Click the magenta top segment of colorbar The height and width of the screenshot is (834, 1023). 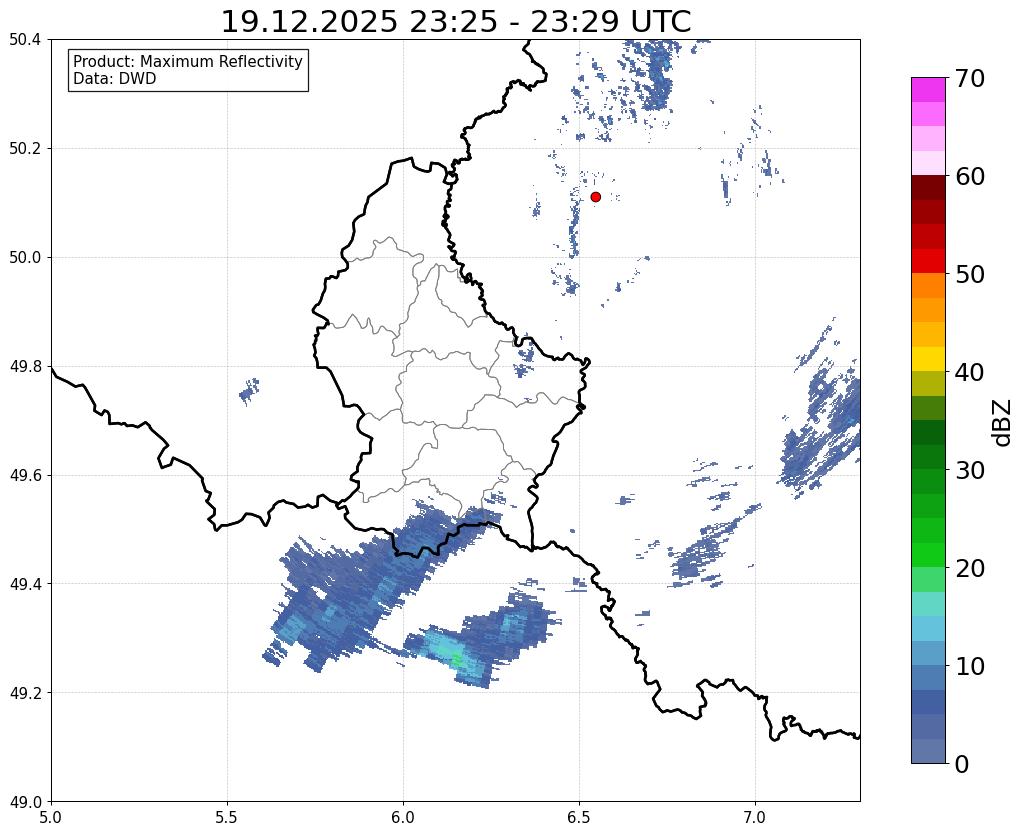click(x=928, y=89)
